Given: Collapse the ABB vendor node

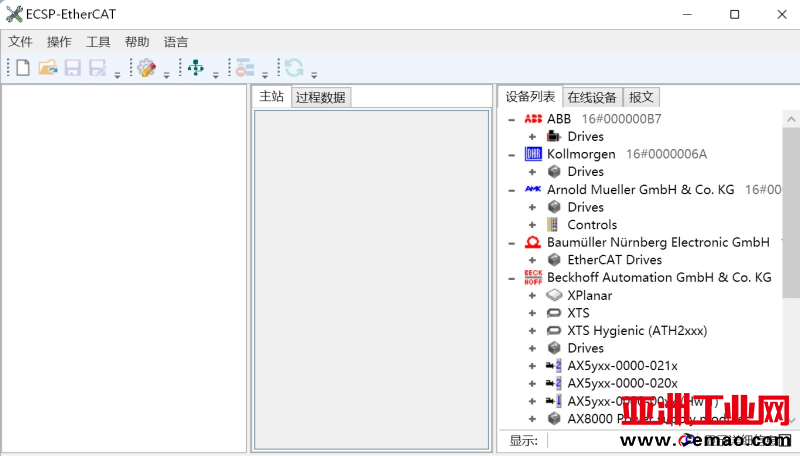Looking at the screenshot, I should tap(512, 119).
